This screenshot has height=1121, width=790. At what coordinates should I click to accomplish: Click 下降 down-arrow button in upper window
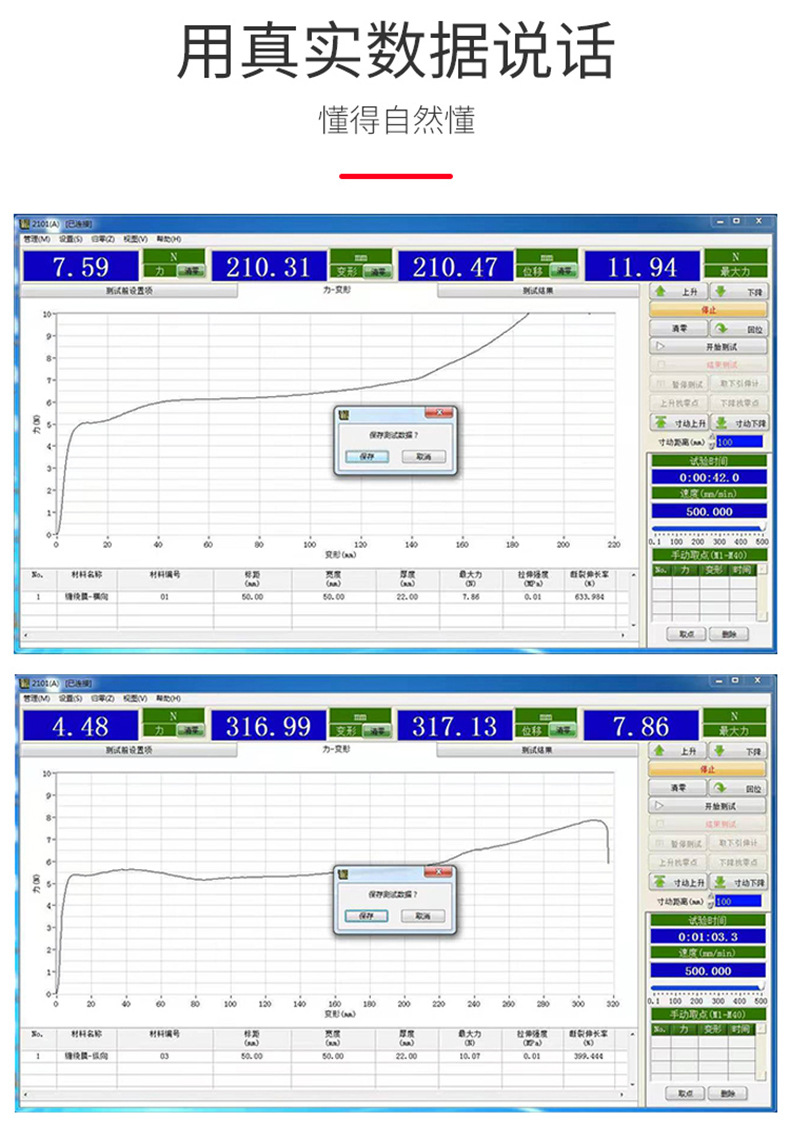click(738, 291)
